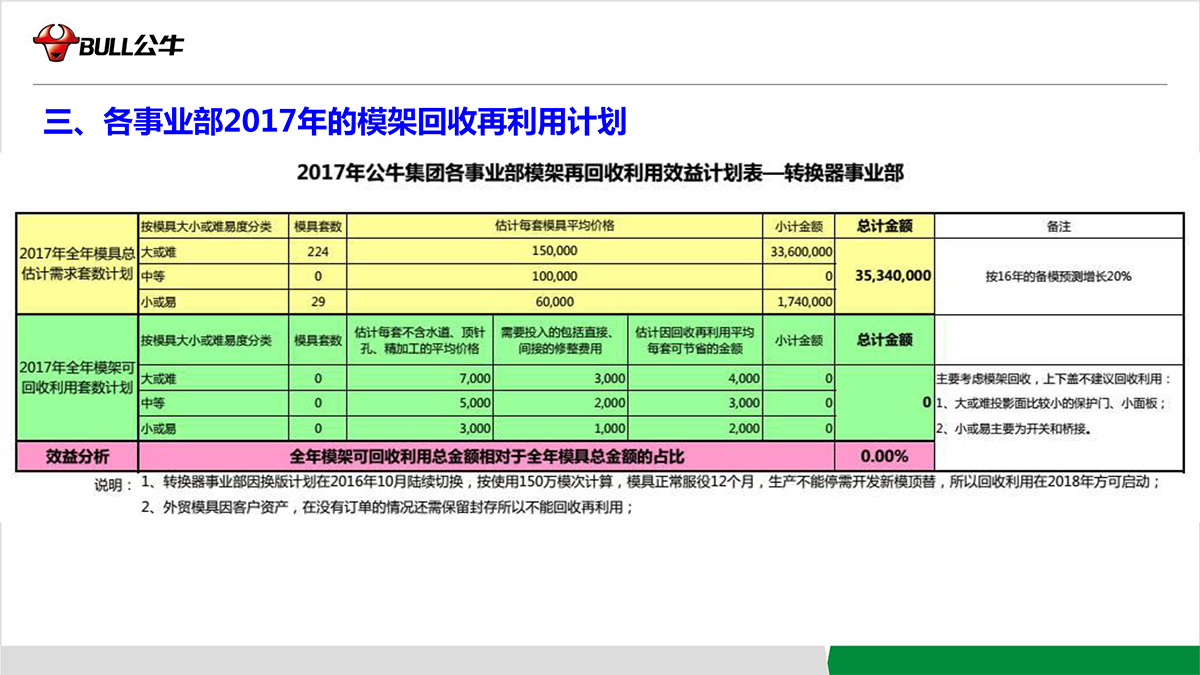Image resolution: width=1200 pixels, height=675 pixels.
Task: Click the mold count value 29
Action: pyautogui.click(x=318, y=301)
